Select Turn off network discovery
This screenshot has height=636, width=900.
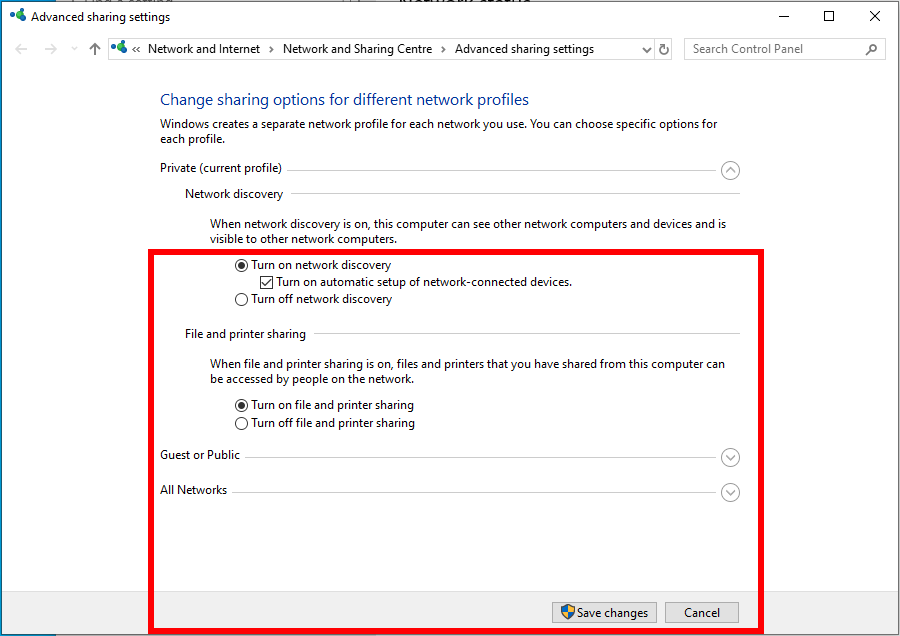coord(241,299)
